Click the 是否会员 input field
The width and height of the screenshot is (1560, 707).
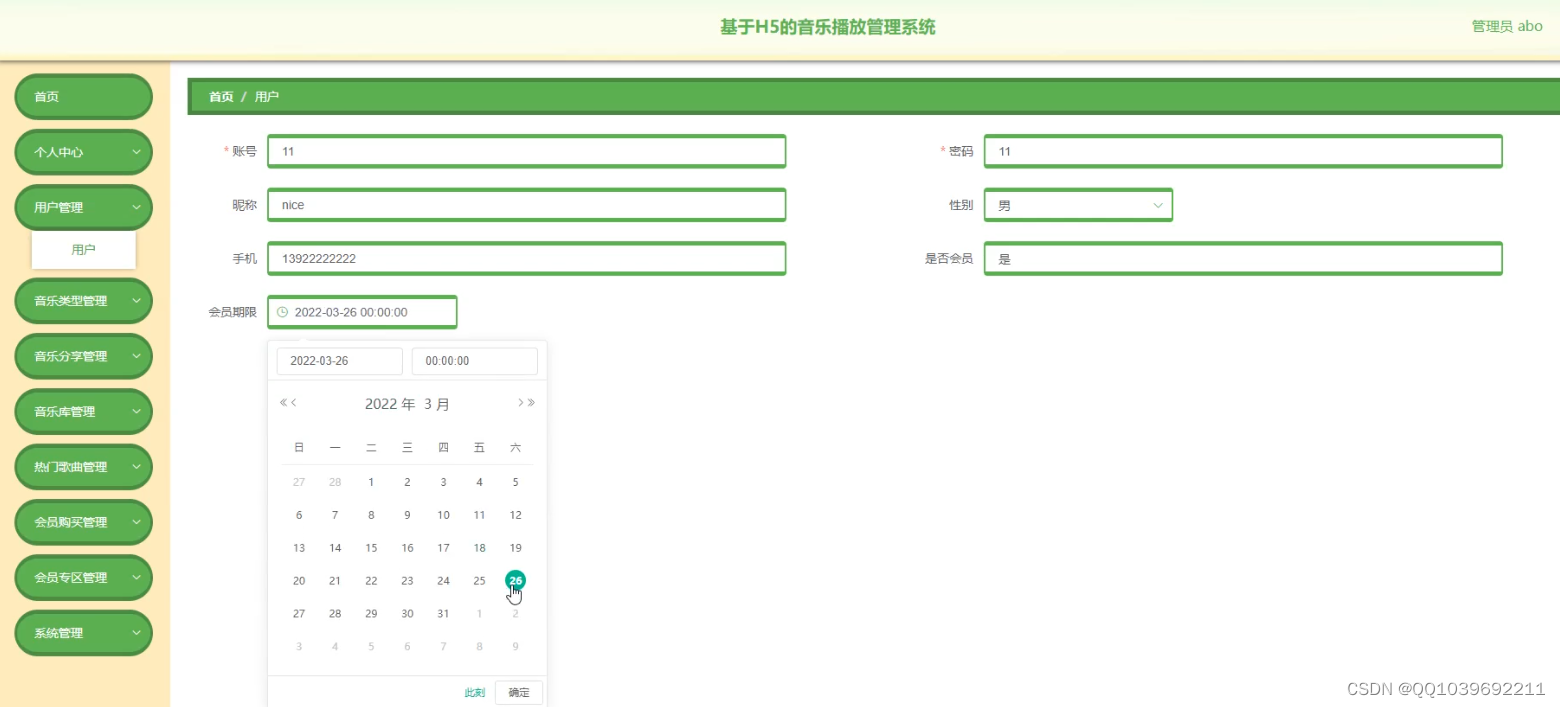click(x=1243, y=258)
